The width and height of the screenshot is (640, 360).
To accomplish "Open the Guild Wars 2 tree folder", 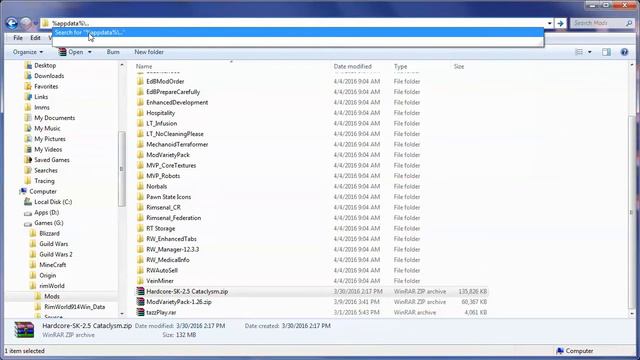I will (56, 254).
